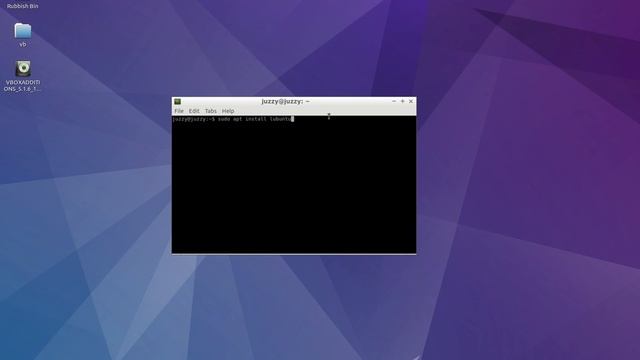
Task: Click the terminal icon in title bar
Action: pos(178,101)
